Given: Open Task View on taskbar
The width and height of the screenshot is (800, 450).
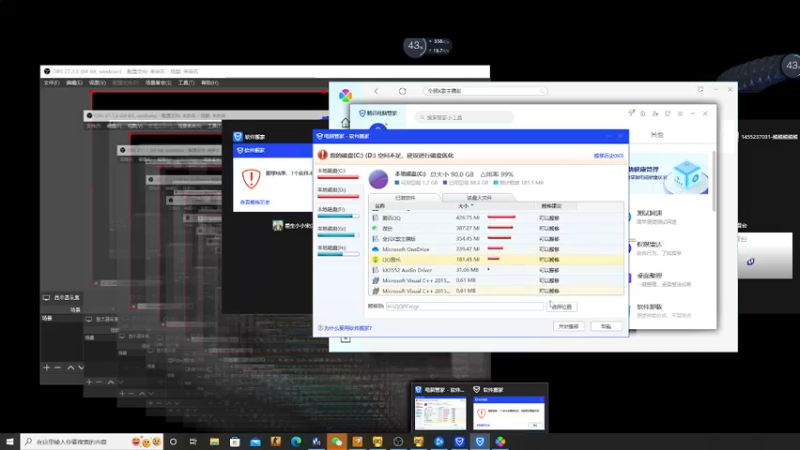Looking at the screenshot, I should click(x=193, y=441).
